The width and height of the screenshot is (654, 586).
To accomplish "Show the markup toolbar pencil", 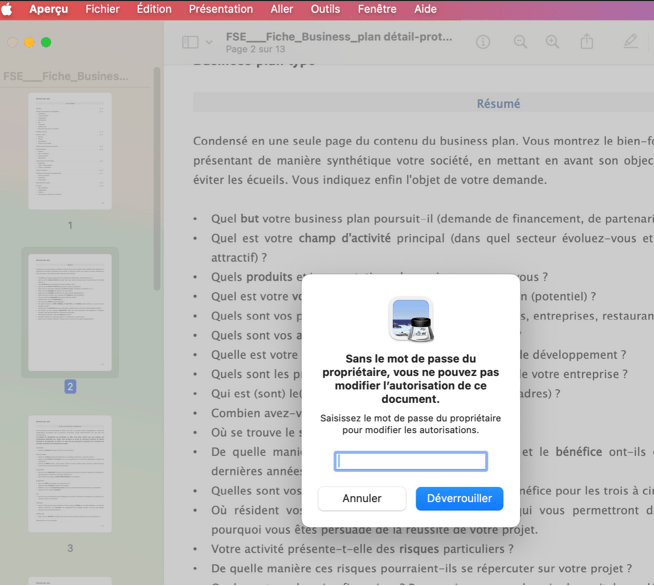I will (x=630, y=41).
